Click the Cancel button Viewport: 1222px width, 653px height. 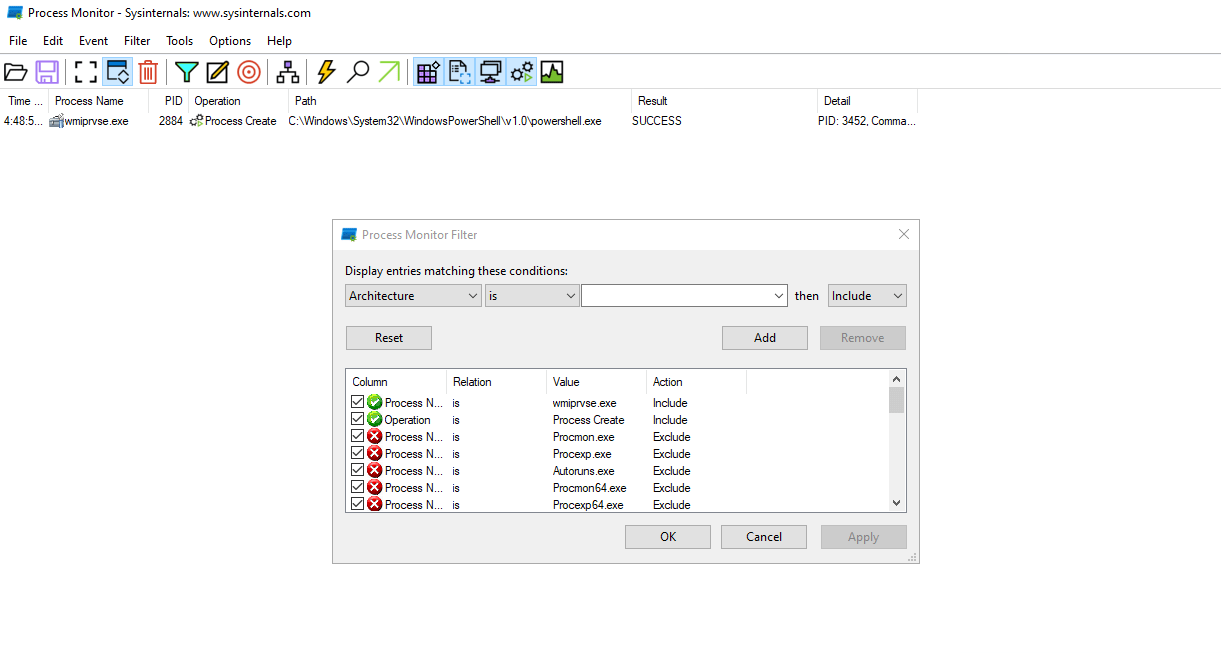point(764,537)
